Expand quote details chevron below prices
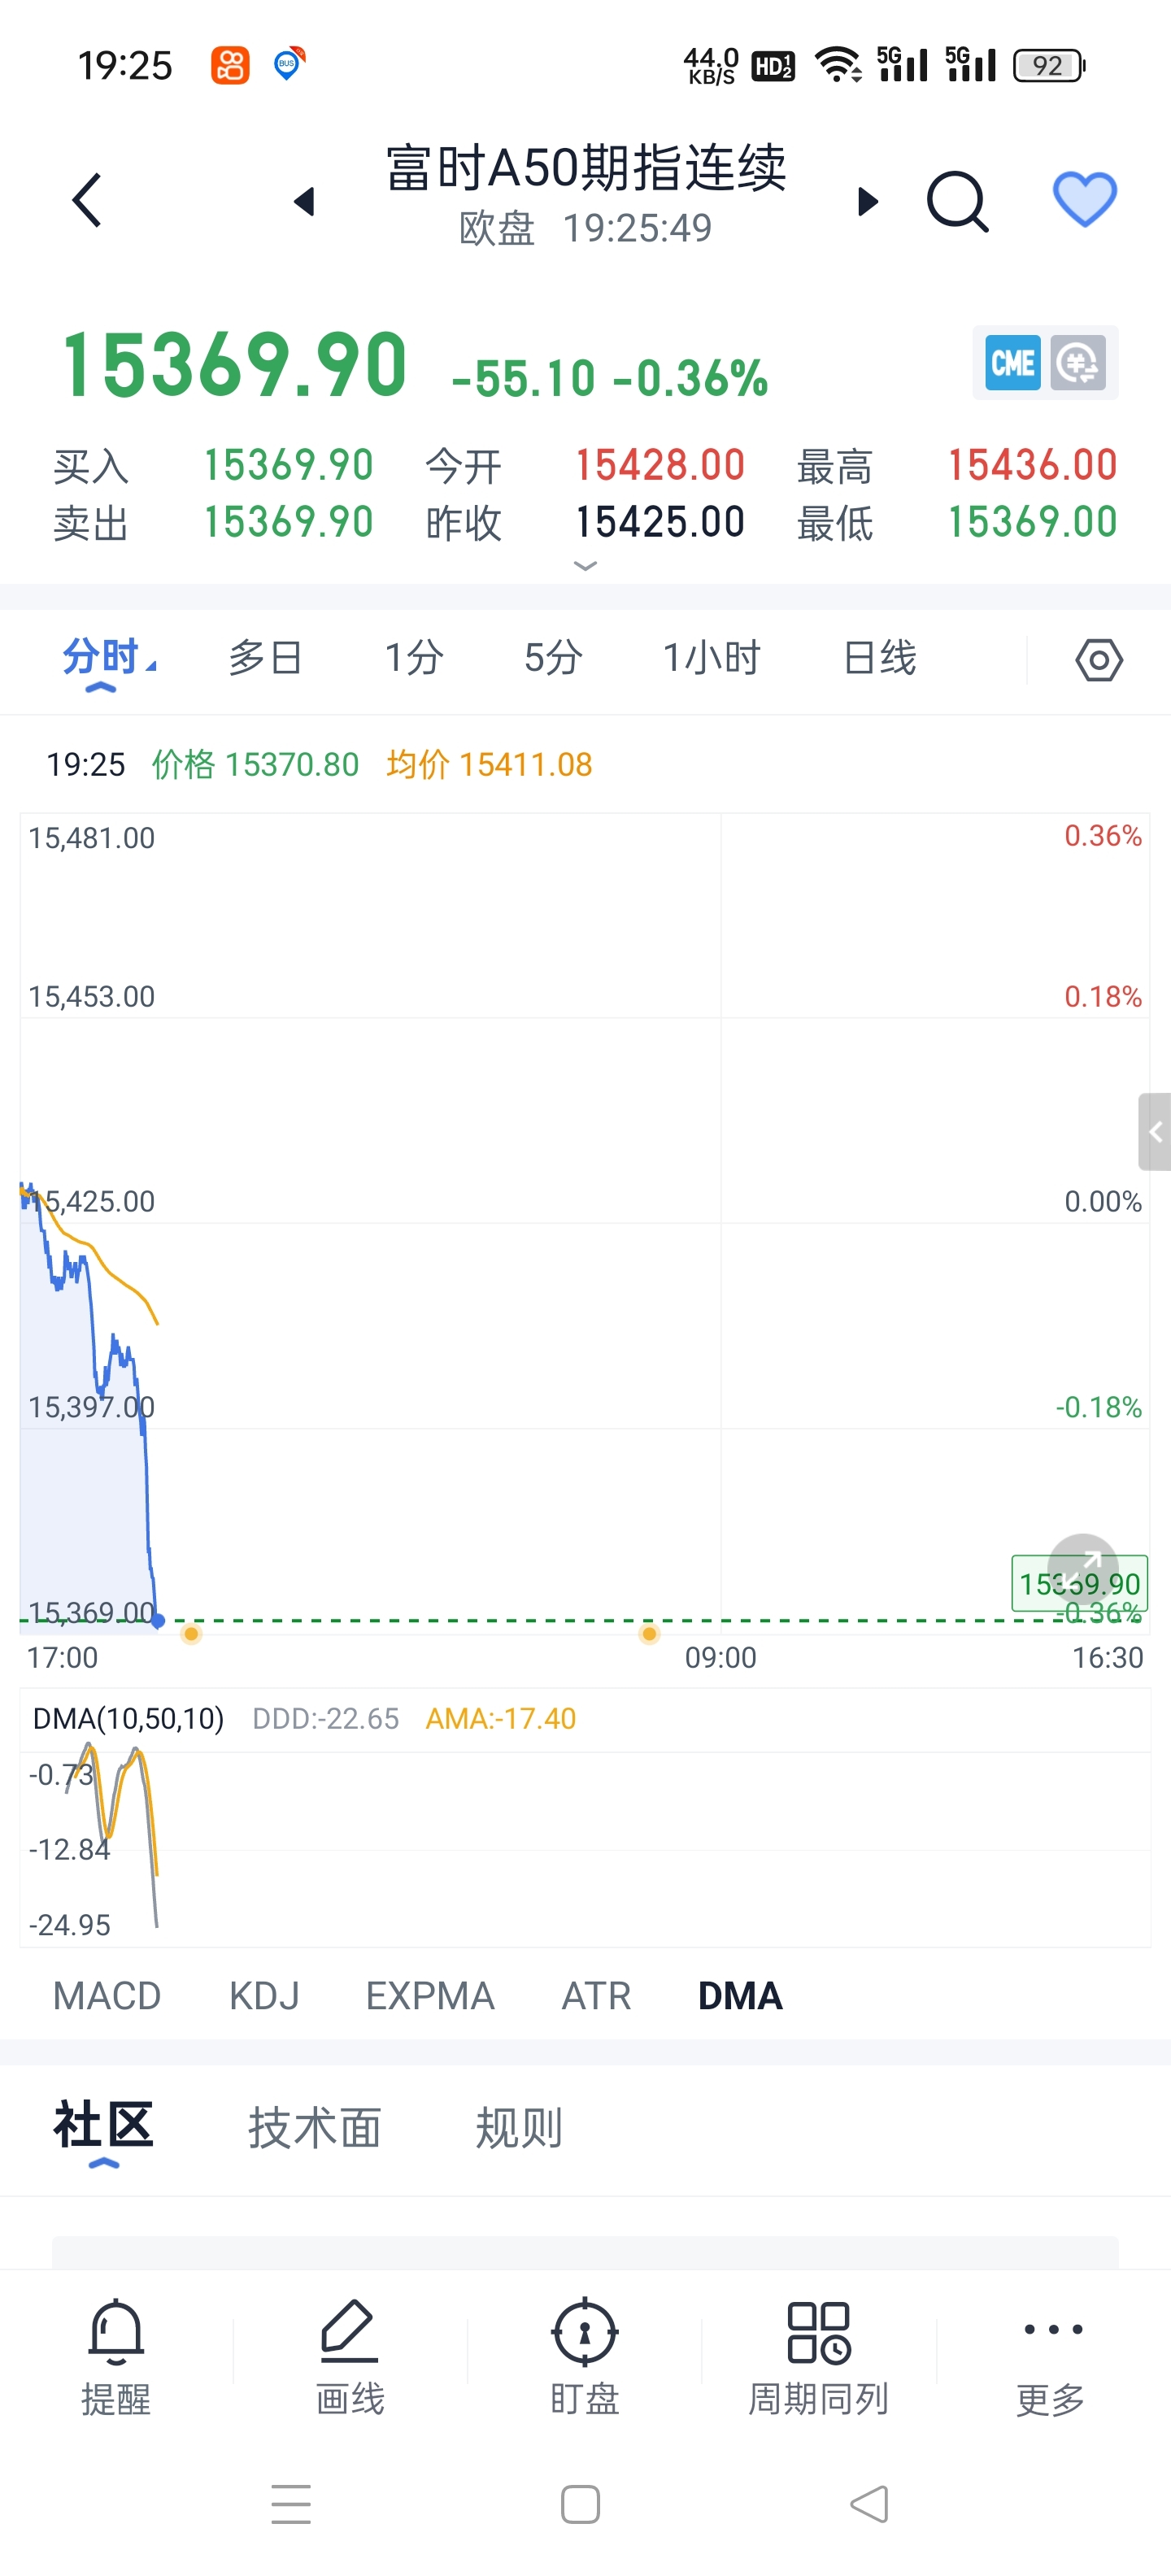The image size is (1171, 2576). click(x=585, y=566)
